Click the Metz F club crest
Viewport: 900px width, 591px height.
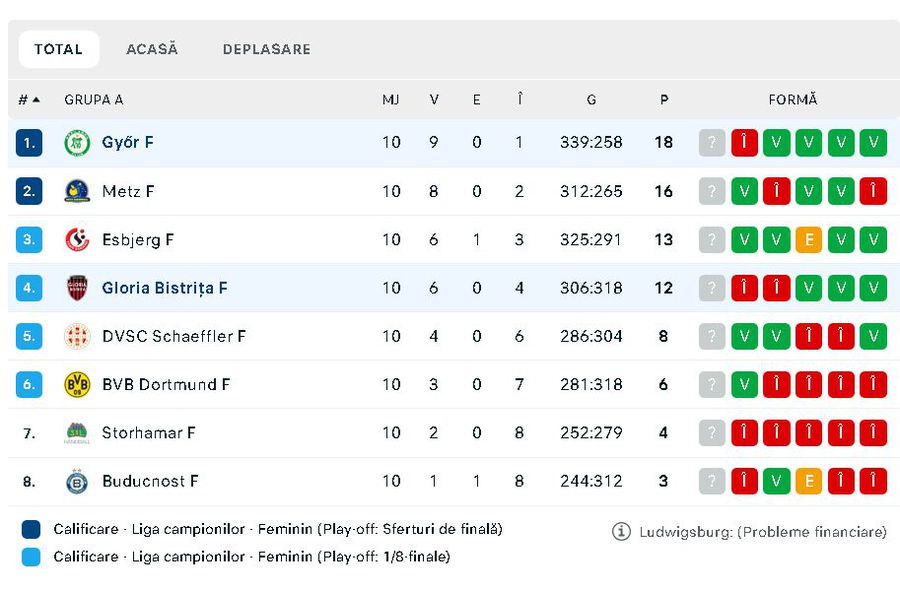pos(77,191)
